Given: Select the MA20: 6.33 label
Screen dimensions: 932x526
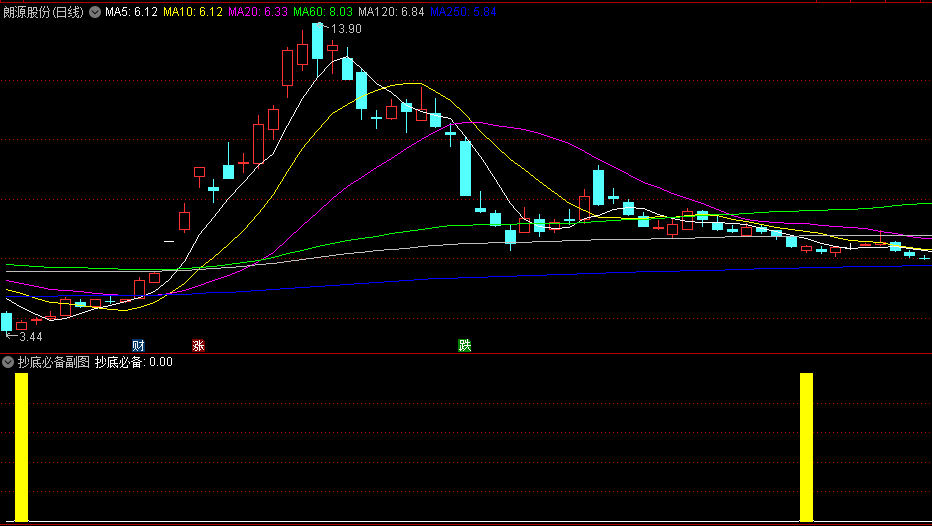Looking at the screenshot, I should tap(258, 12).
